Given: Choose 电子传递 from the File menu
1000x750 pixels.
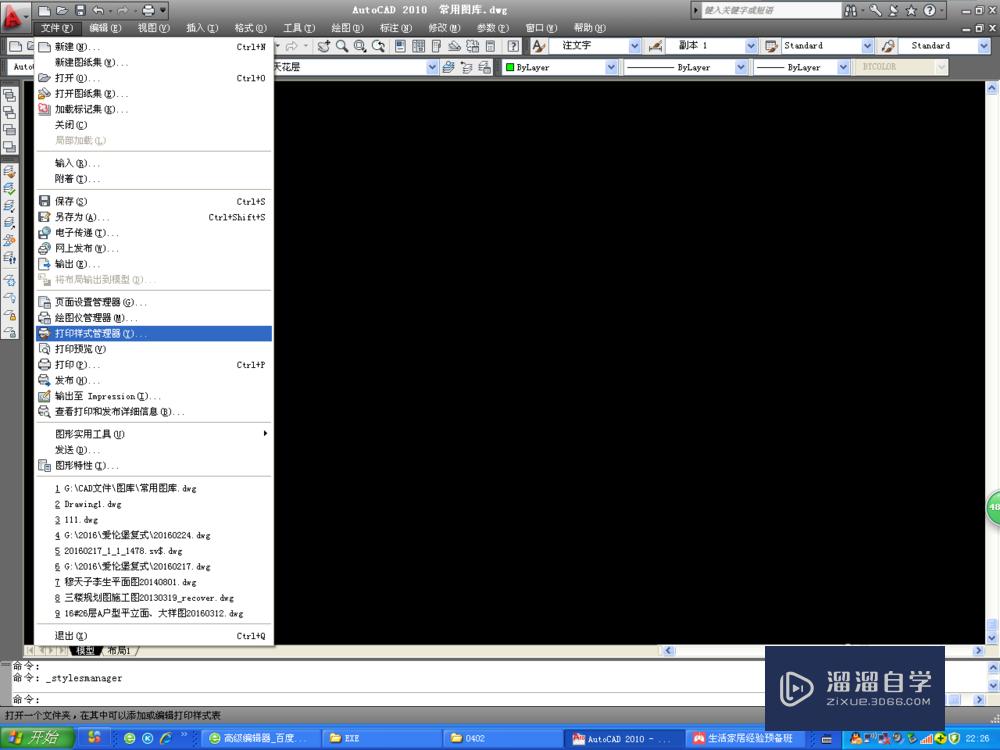Looking at the screenshot, I should click(154, 233).
